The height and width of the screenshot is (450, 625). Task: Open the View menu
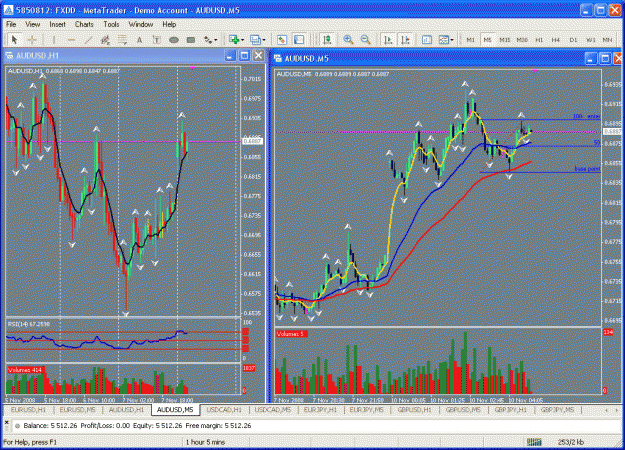pyautogui.click(x=33, y=24)
